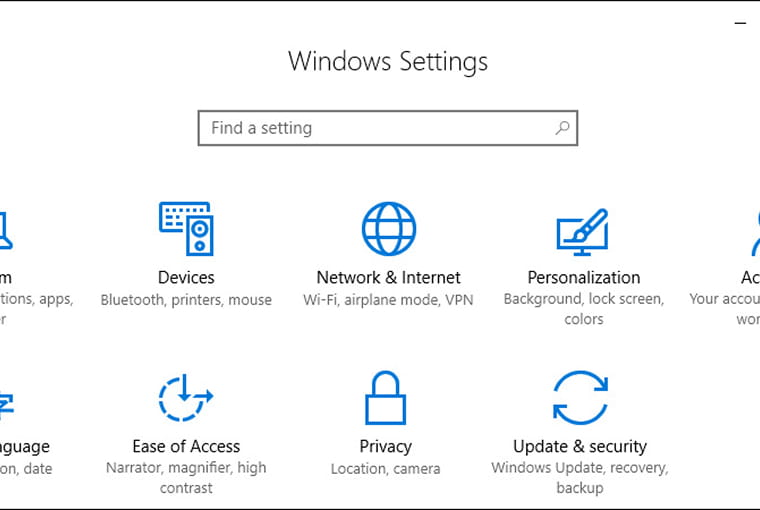Open the "Devices" category label

[186, 277]
